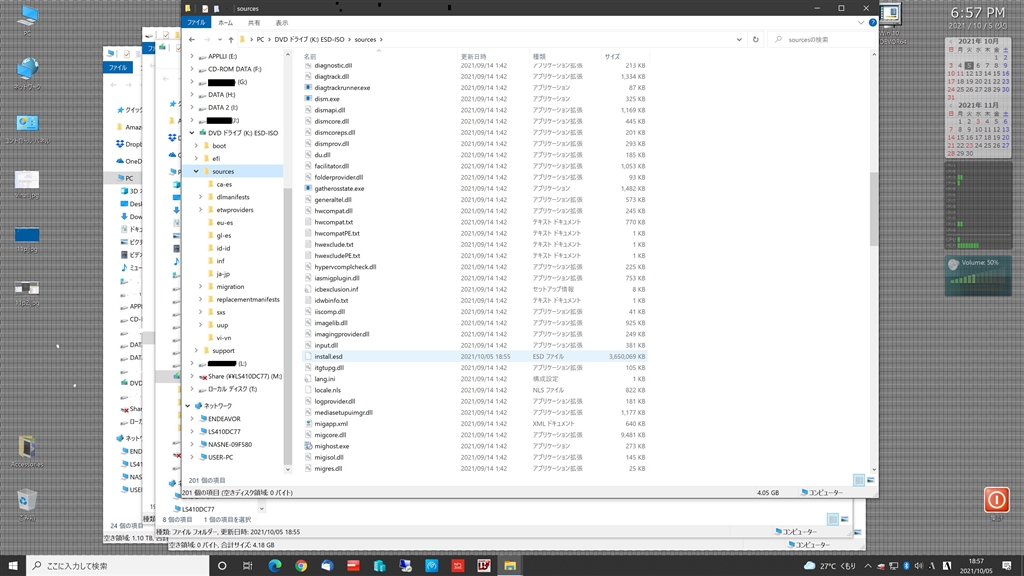This screenshot has width=1024, height=576.
Task: Select the hwcompat.txt file
Action: click(334, 222)
